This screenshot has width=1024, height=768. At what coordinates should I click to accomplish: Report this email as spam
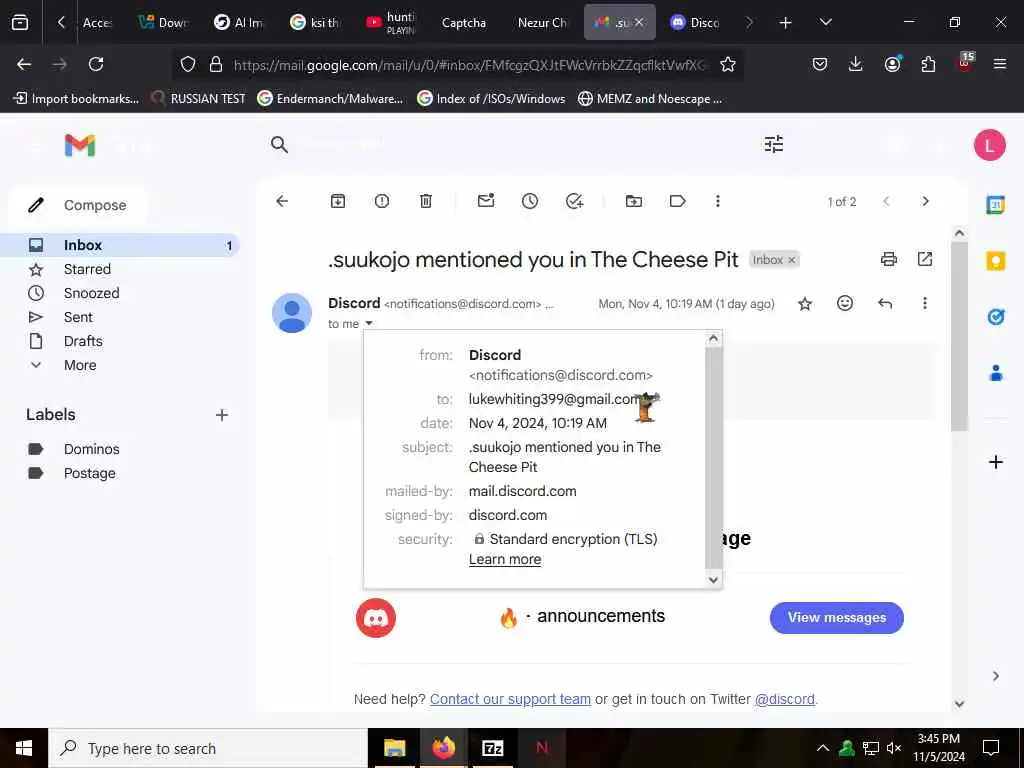point(382,201)
